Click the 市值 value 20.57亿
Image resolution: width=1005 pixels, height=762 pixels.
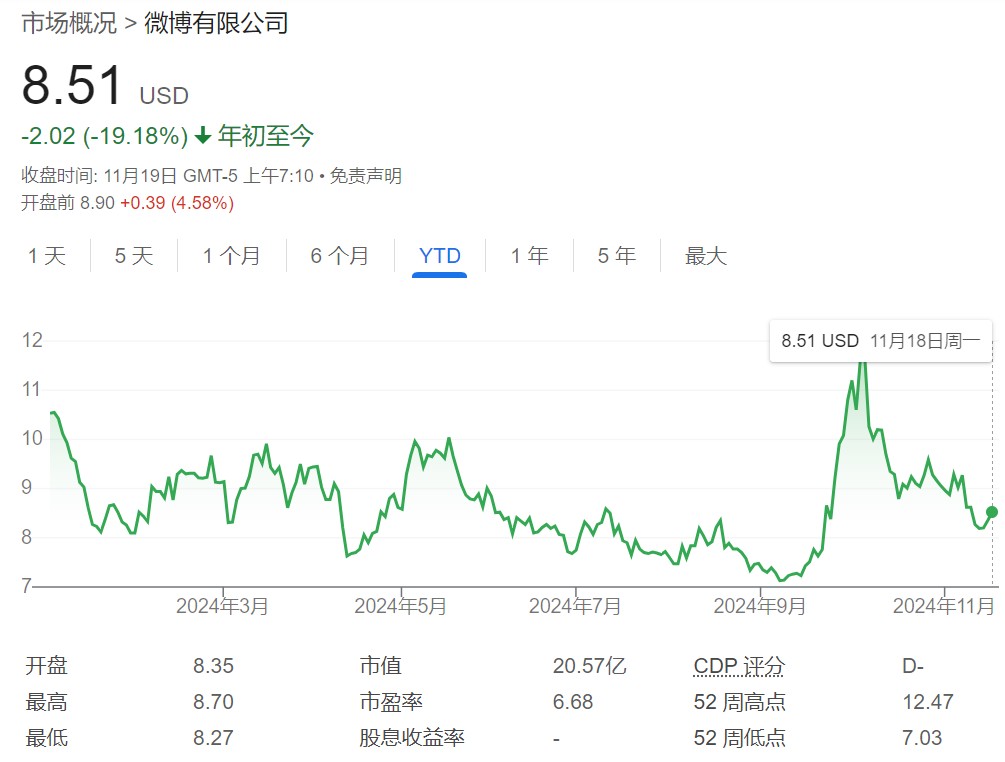[589, 666]
